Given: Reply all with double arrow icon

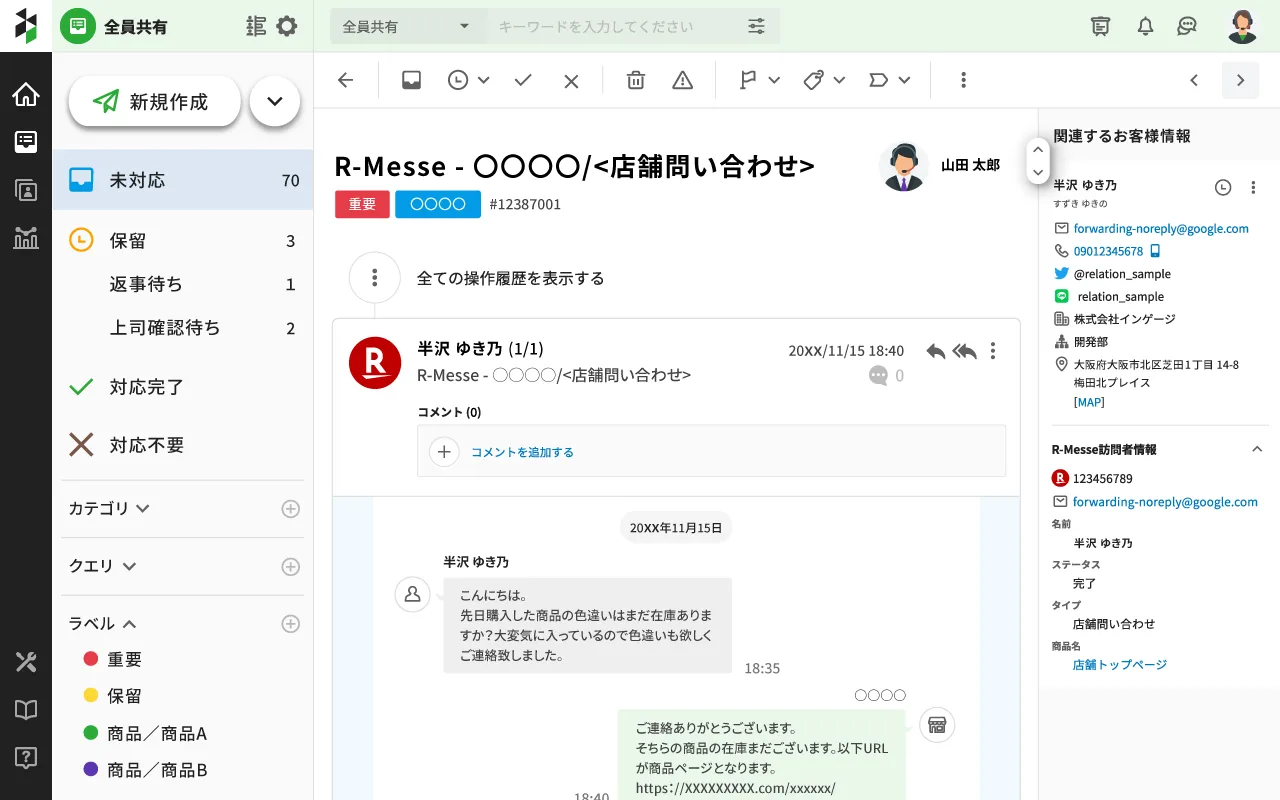Looking at the screenshot, I should [965, 351].
